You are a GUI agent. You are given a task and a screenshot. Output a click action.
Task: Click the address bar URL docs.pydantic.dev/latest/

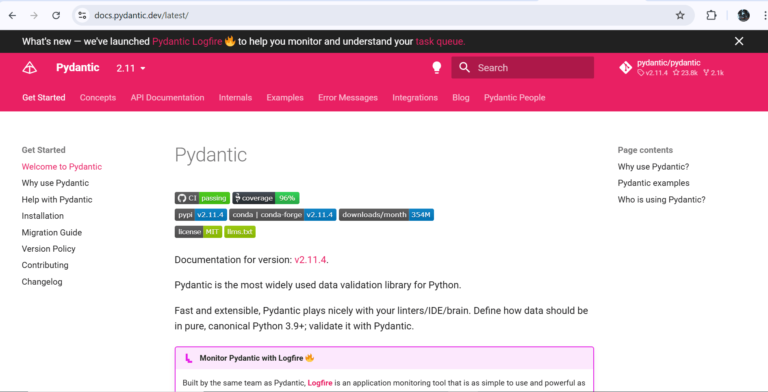(x=142, y=15)
